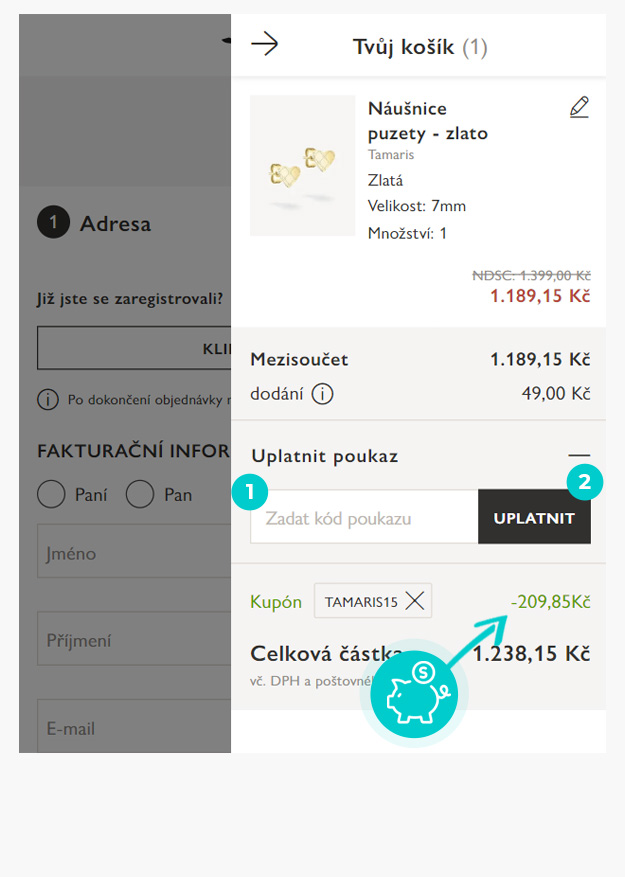Click the info icon near order note
625x877 pixels.
pyautogui.click(x=47, y=400)
